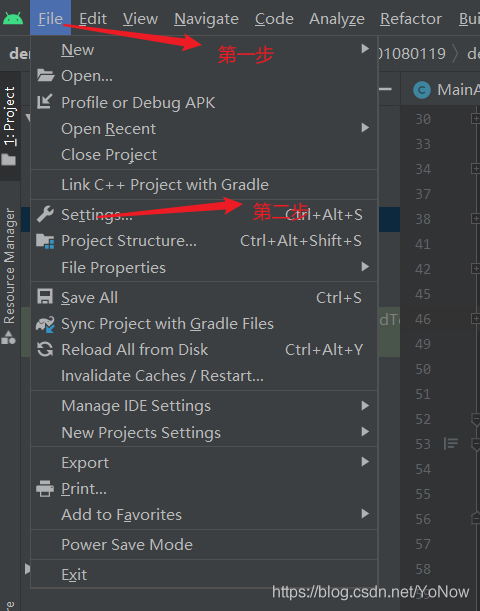Click the Reload All from Disk icon
This screenshot has height=611, width=480.
tap(45, 349)
